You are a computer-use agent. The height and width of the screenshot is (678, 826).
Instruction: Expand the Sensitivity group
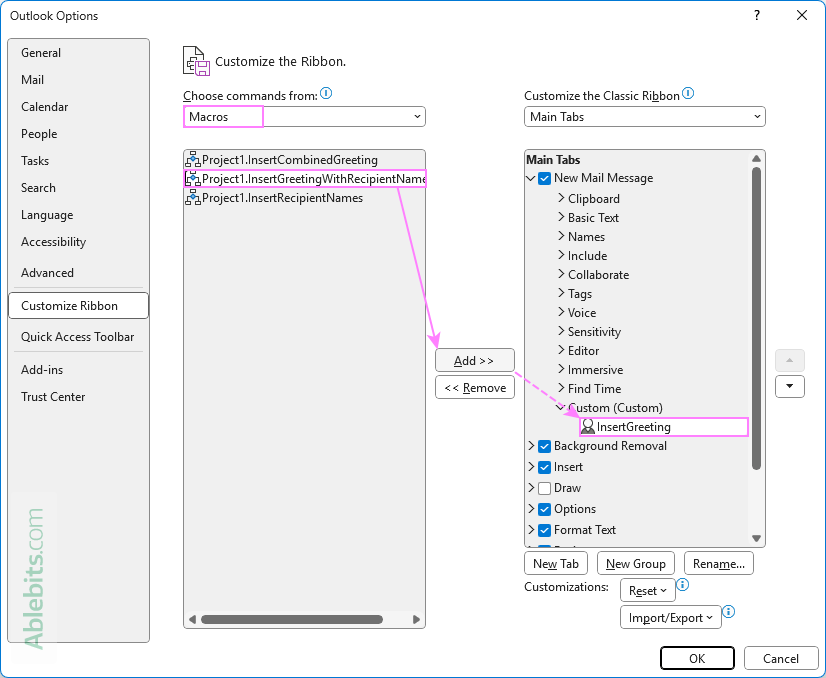pos(561,331)
